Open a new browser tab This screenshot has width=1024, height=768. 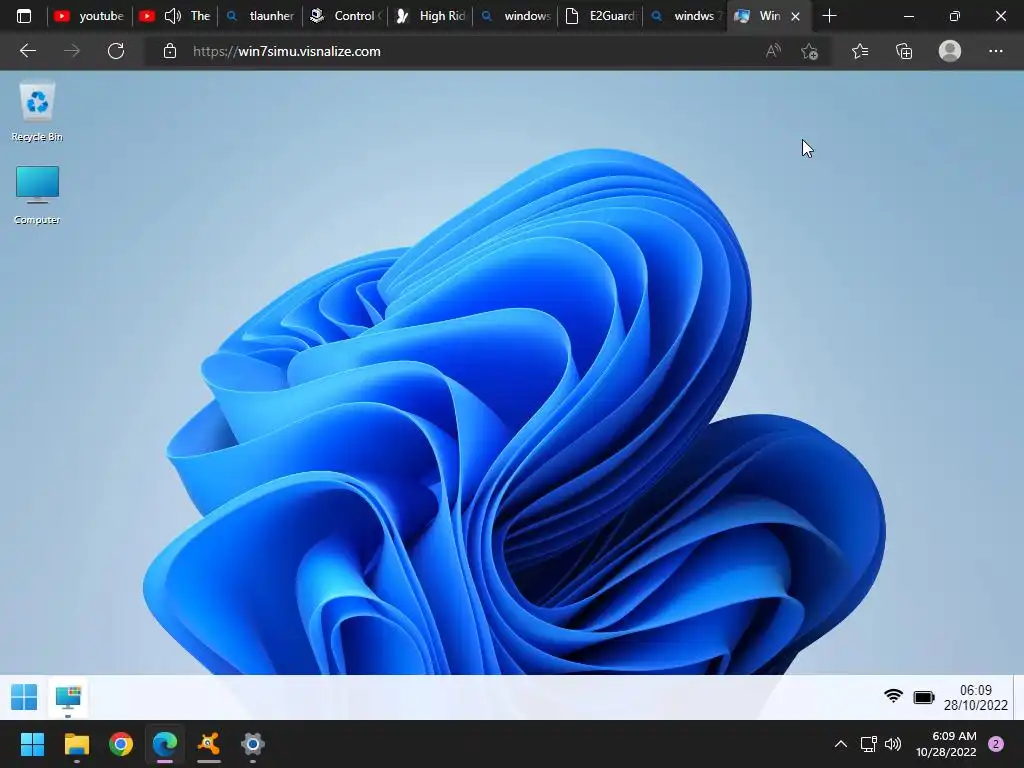(x=829, y=16)
